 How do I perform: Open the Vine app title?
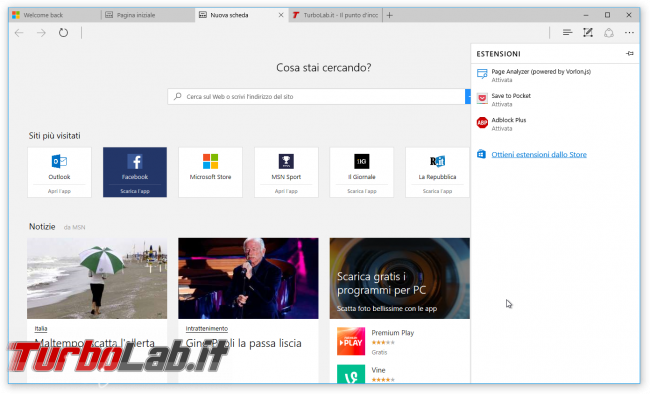(378, 370)
